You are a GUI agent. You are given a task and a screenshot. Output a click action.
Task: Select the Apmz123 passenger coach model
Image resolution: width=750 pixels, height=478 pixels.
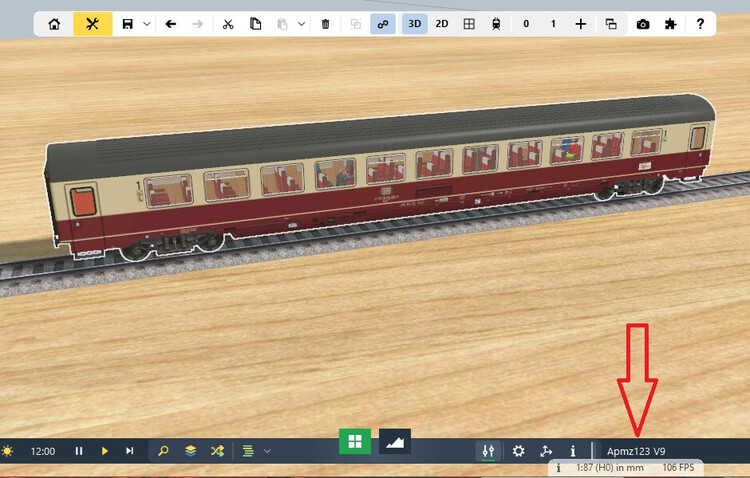tap(378, 177)
